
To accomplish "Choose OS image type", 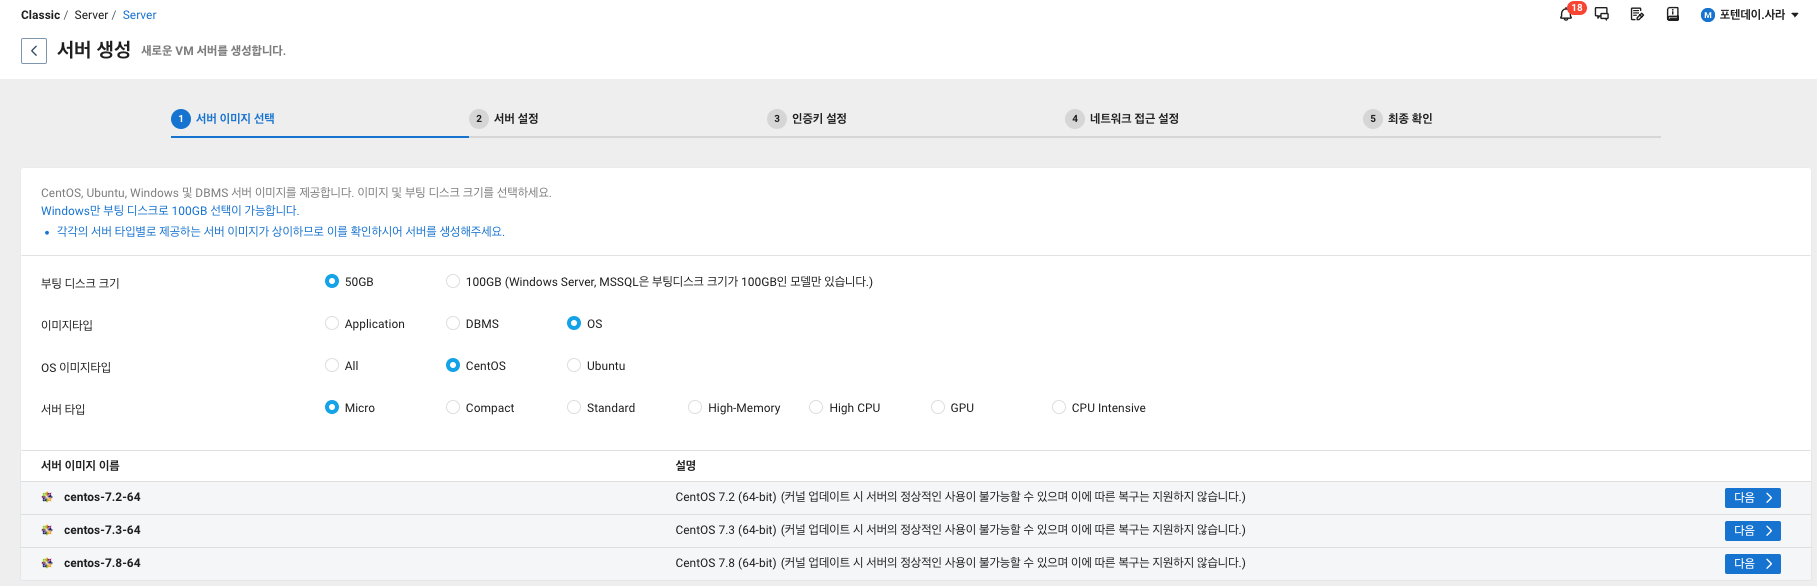I will [x=574, y=323].
